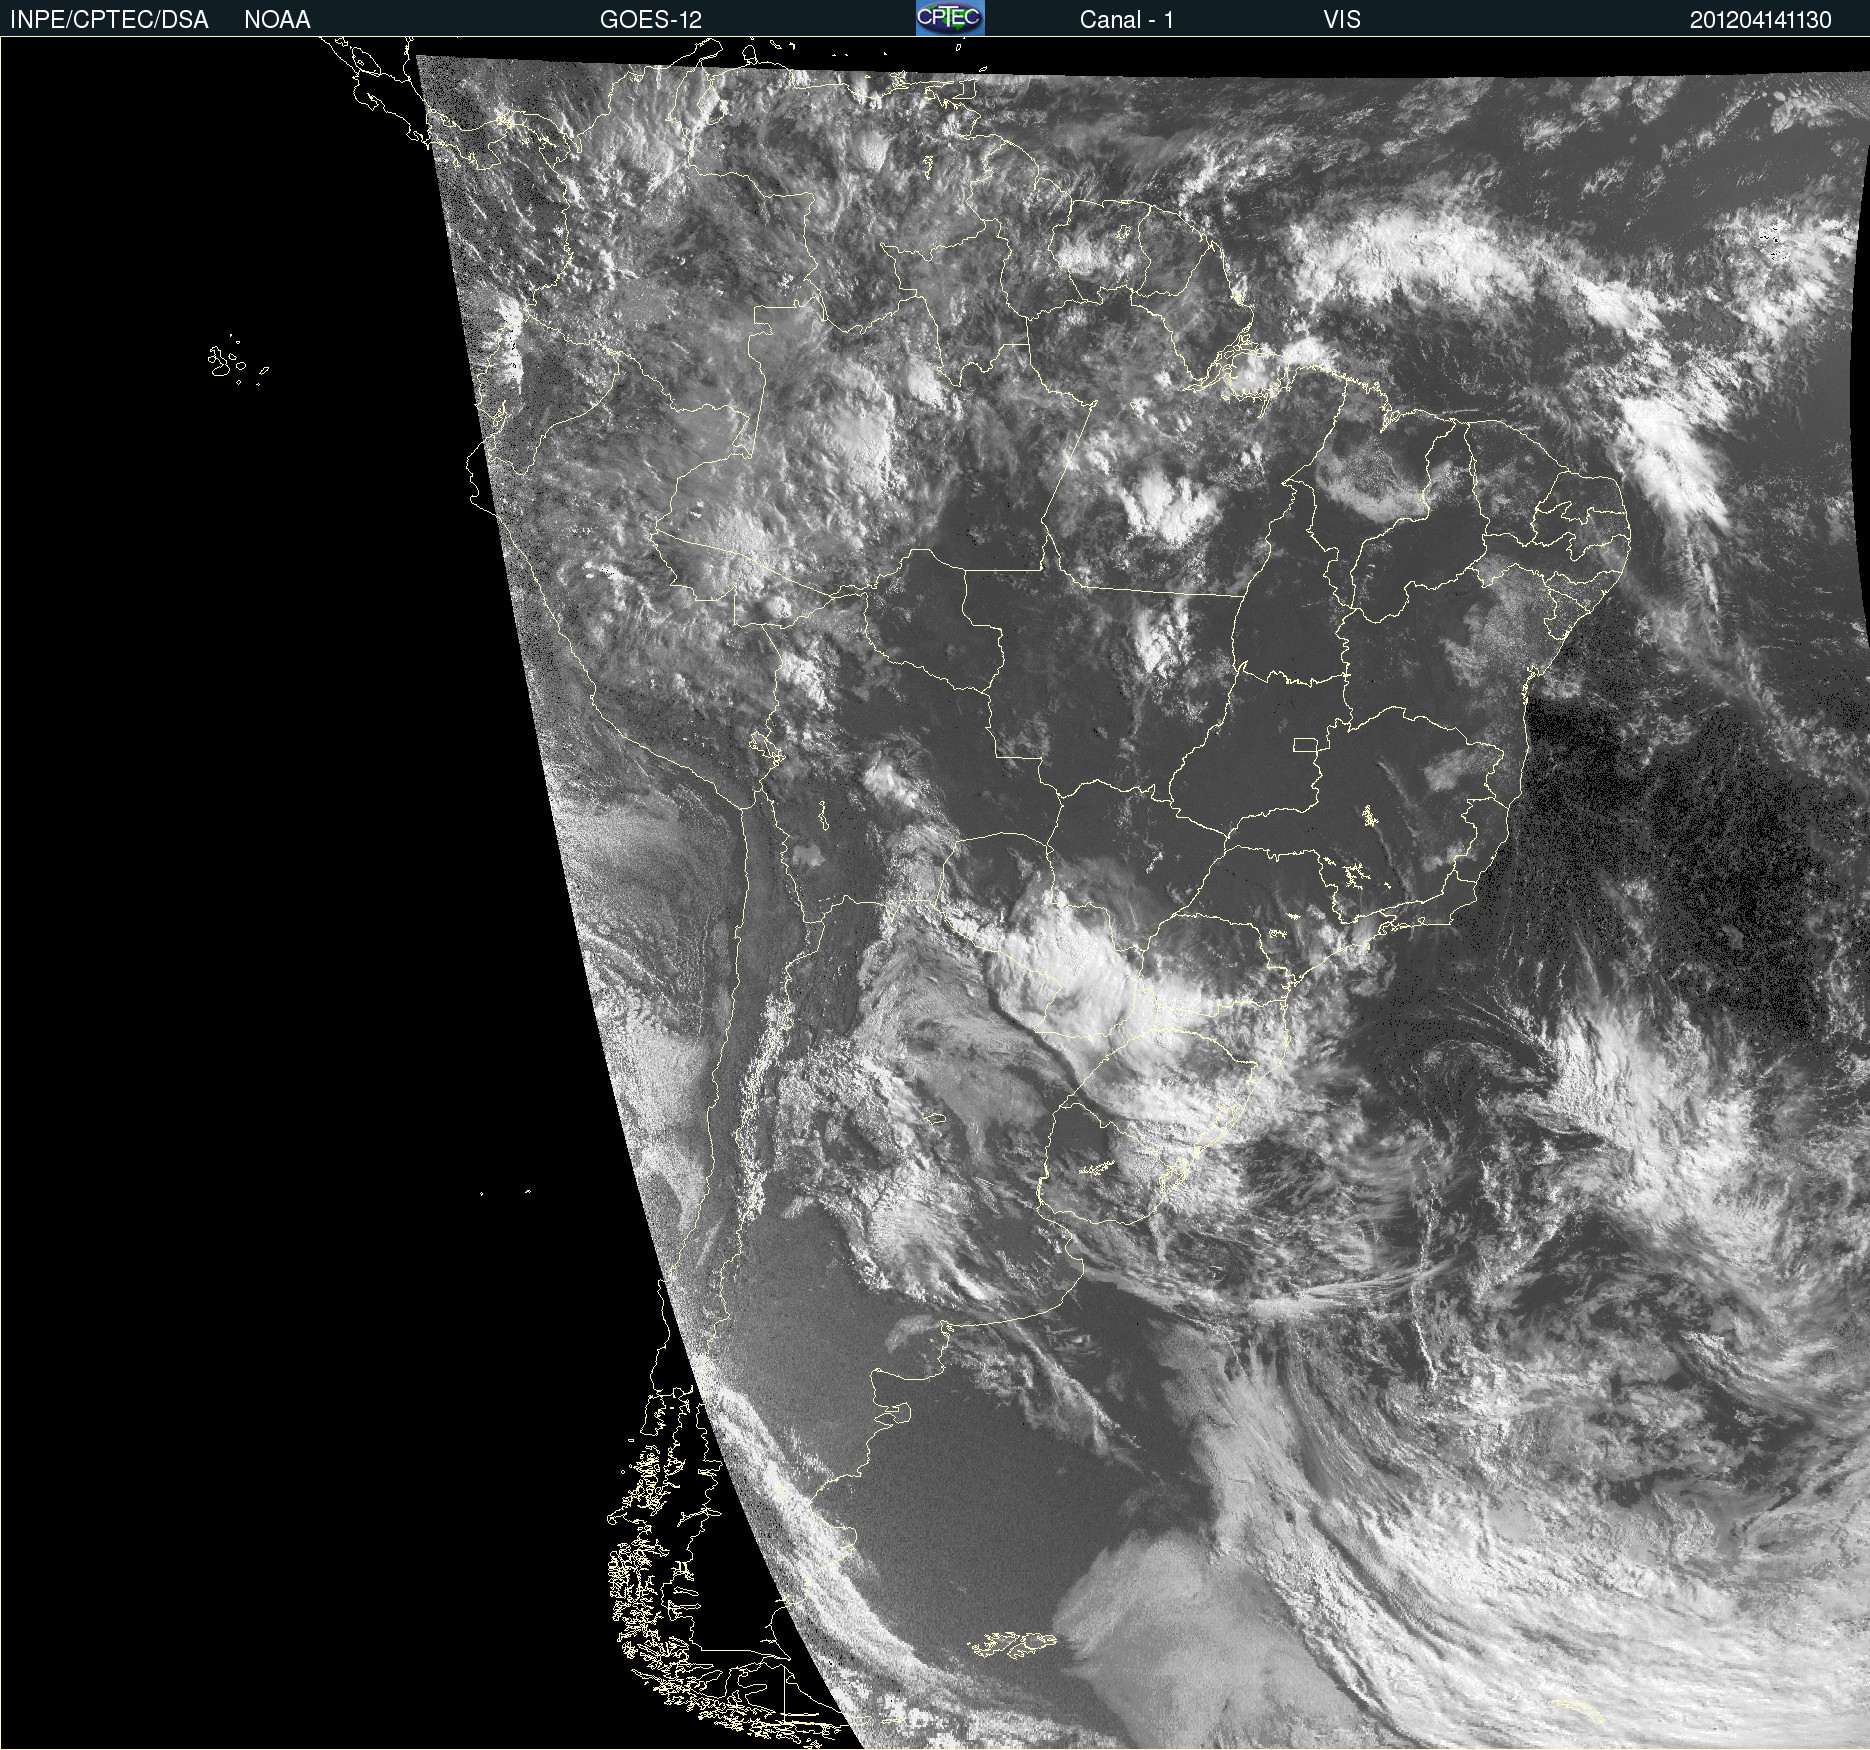Click the 201204141130 timestamp
1870x1750 pixels.
1761,20
